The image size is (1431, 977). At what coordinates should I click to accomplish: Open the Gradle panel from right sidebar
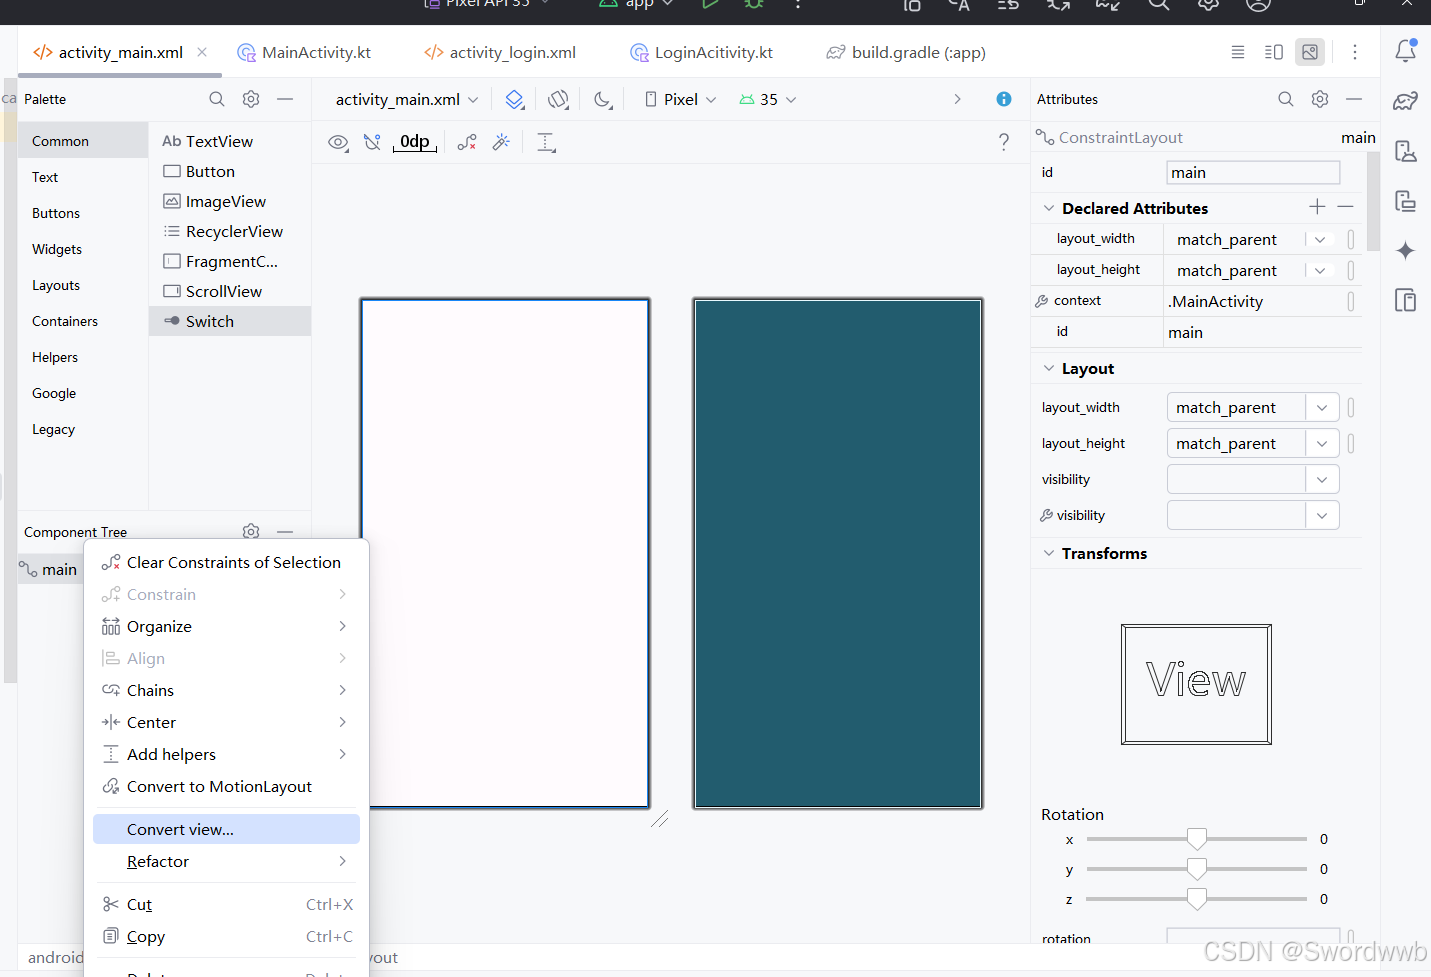1406,100
